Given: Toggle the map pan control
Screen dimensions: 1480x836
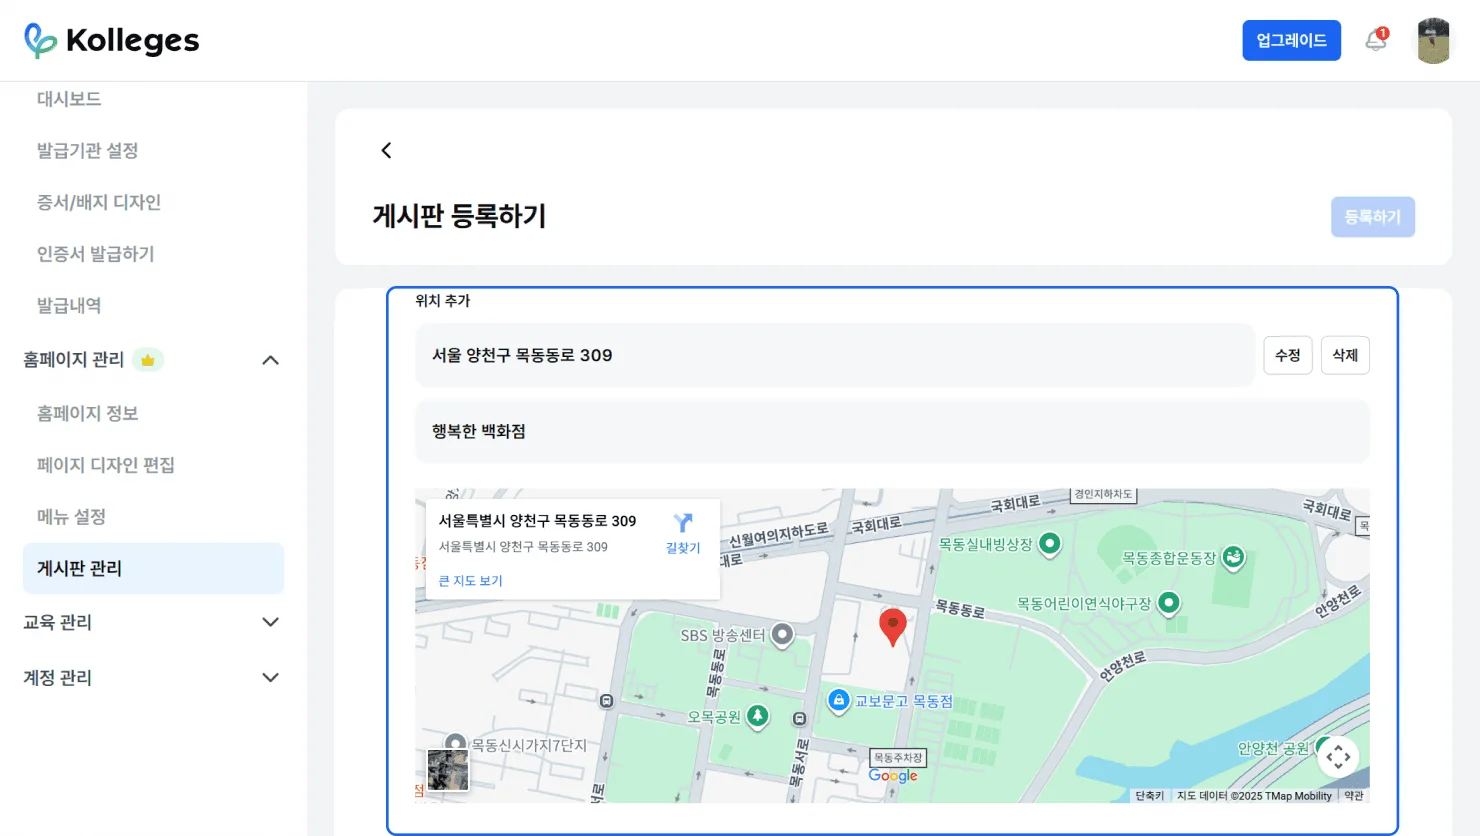Looking at the screenshot, I should (x=1338, y=757).
